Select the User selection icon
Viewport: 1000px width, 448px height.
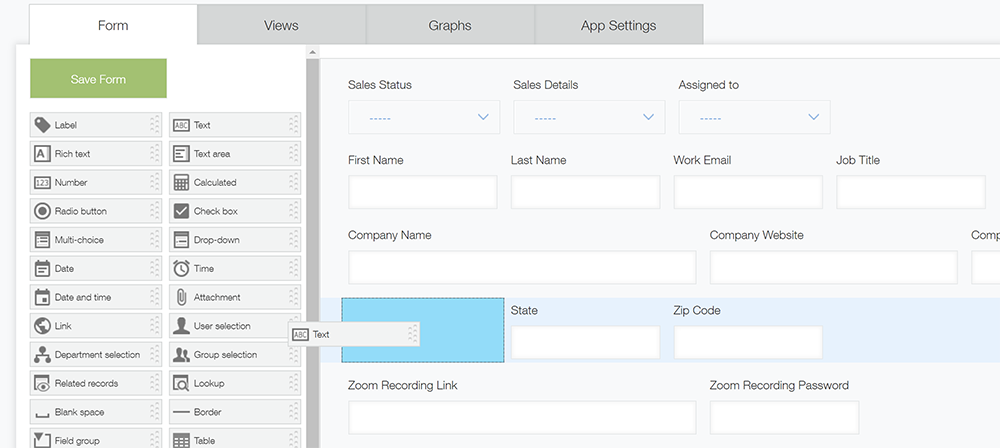click(x=181, y=326)
